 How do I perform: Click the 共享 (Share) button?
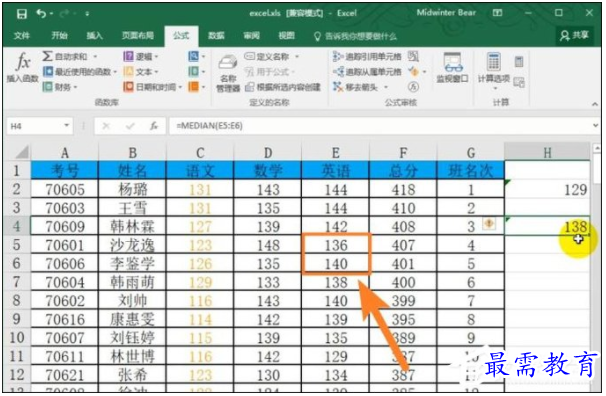point(574,36)
